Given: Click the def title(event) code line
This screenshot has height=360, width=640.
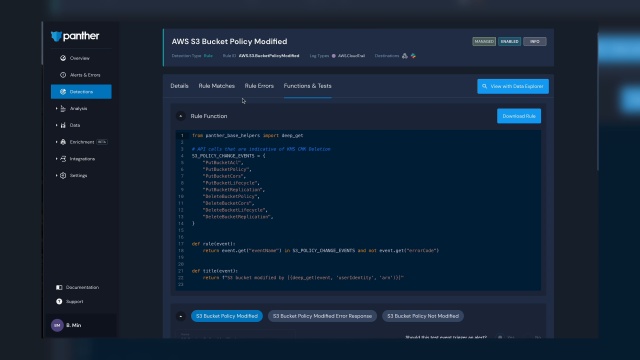Looking at the screenshot, I should point(214,271).
